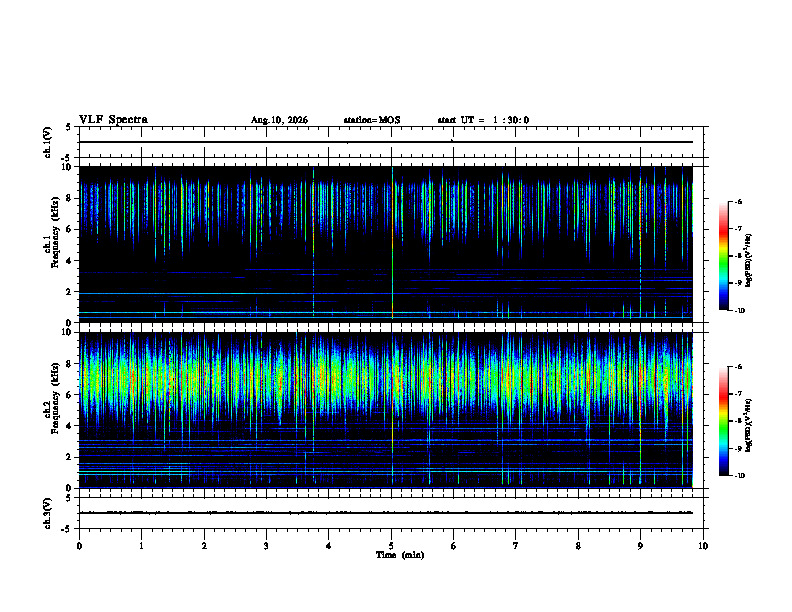Image resolution: width=792 pixels, height=612 pixels.
Task: Click the ch.1 colorbar log(PSD) unit label
Action: (x=749, y=261)
